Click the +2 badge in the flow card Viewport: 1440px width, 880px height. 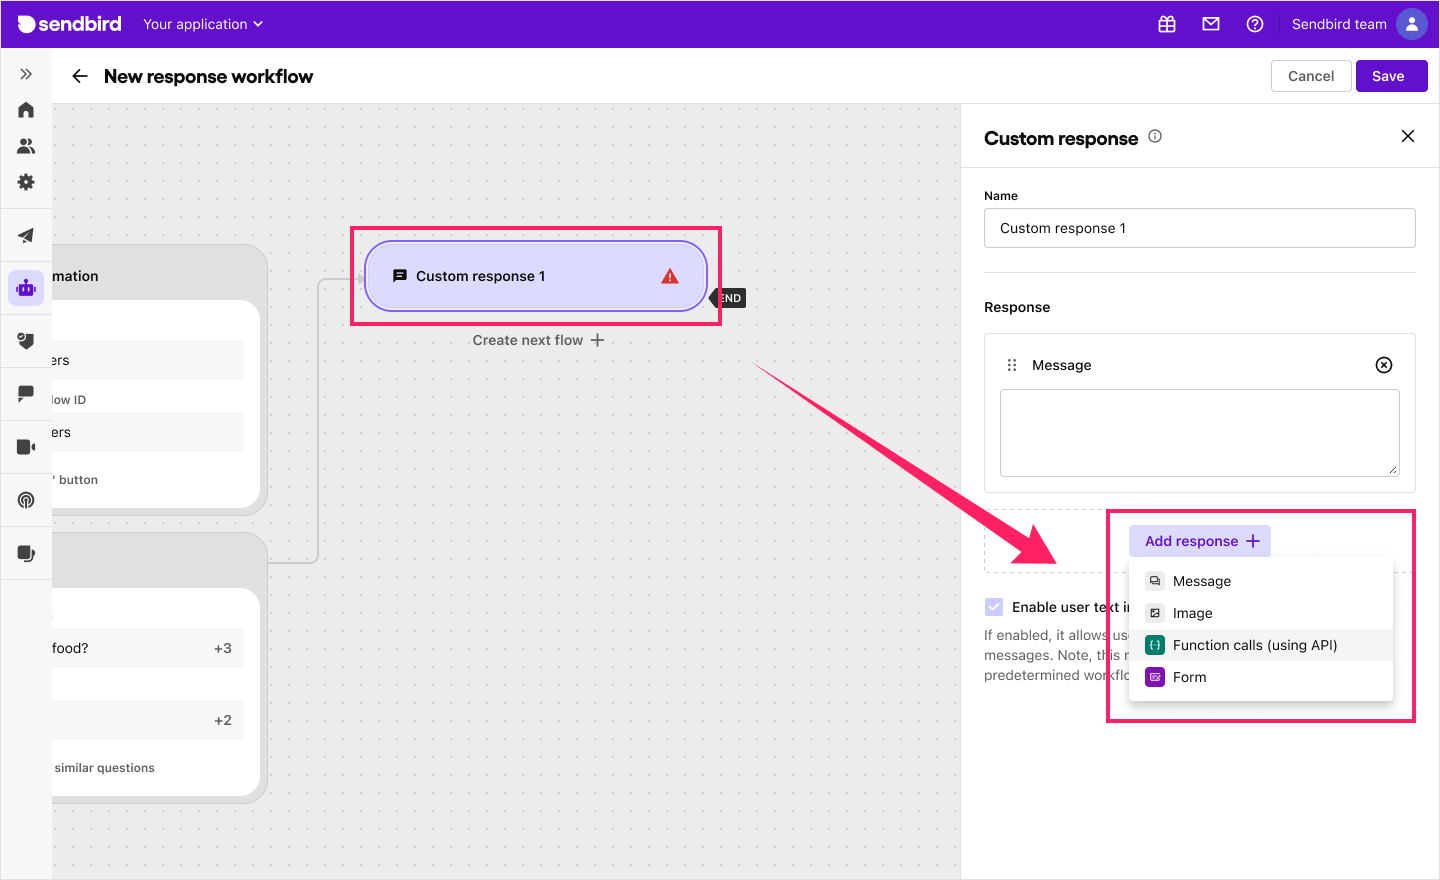(223, 720)
